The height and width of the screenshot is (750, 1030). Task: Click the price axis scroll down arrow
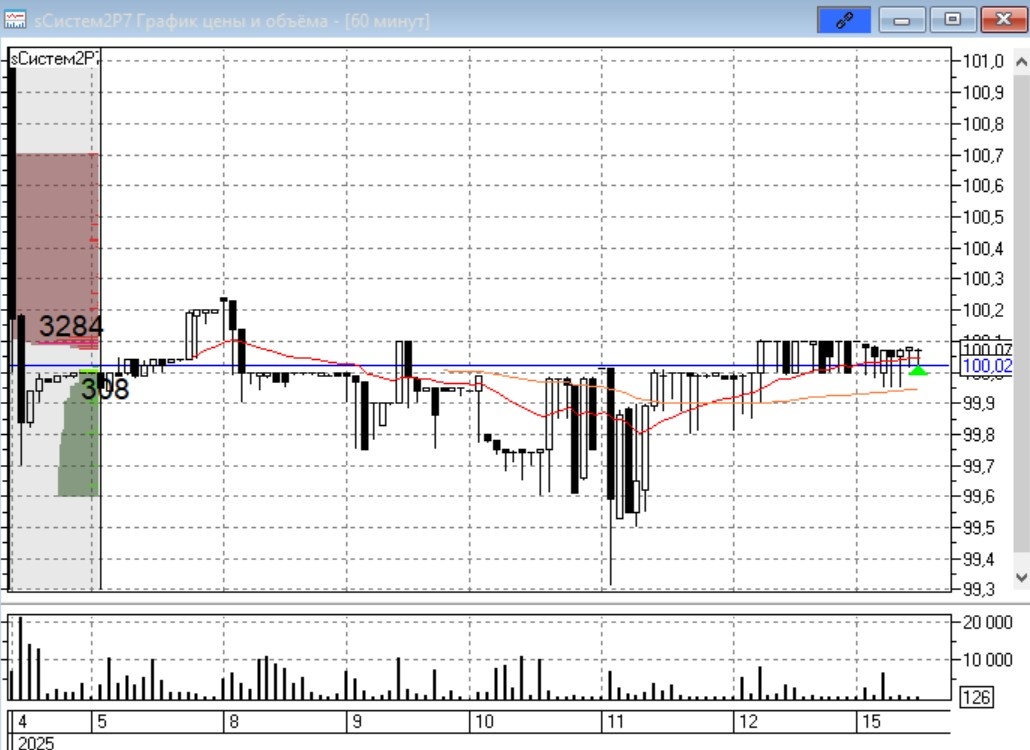tap(1021, 577)
